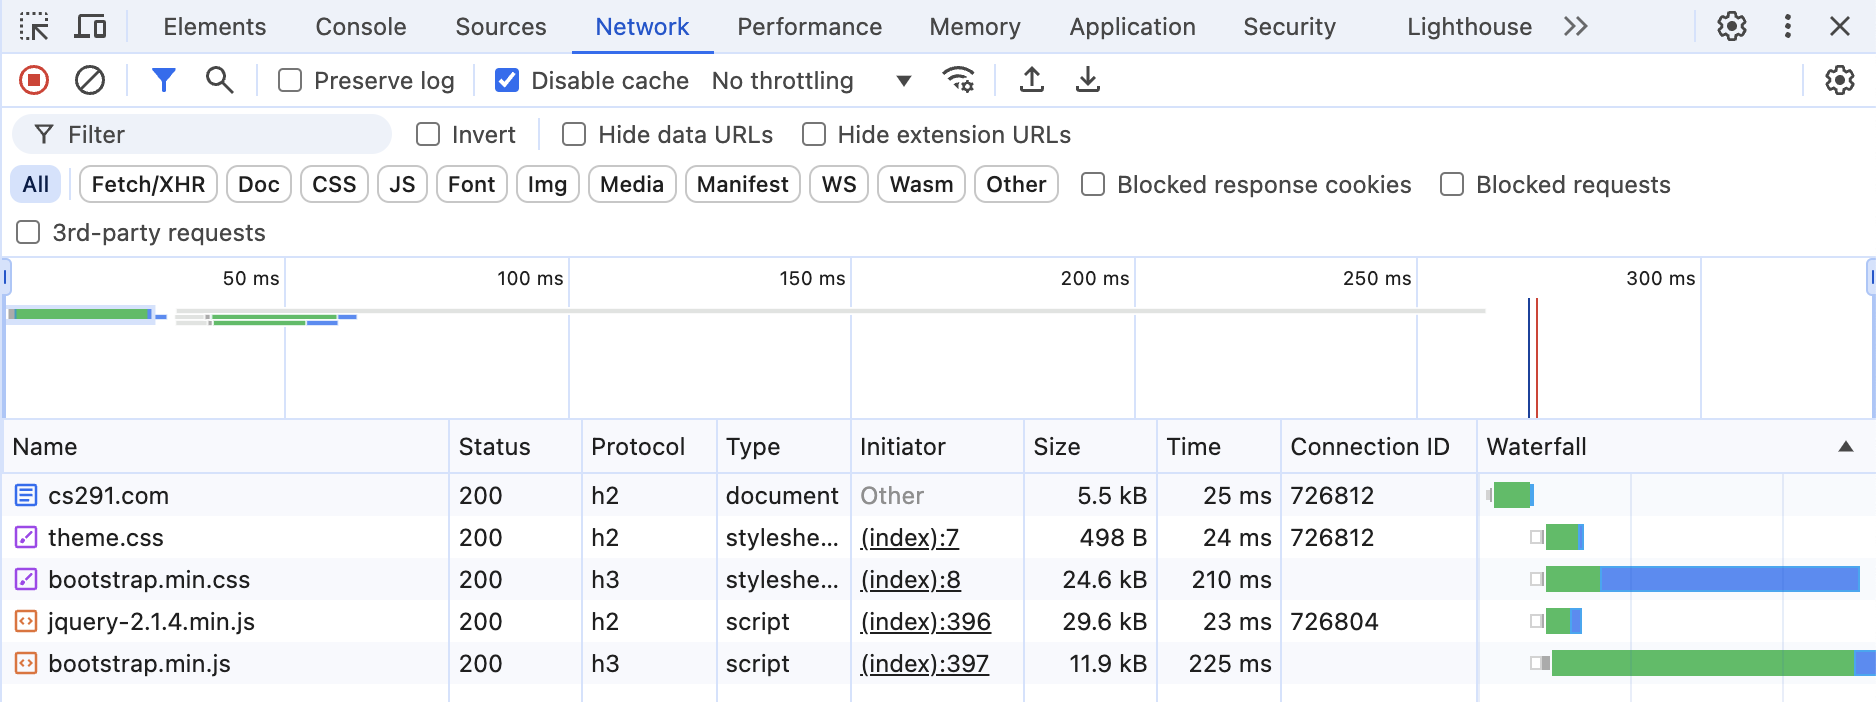Viewport: 1876px width, 702px height.
Task: Import HAR file upload icon
Action: [1031, 80]
